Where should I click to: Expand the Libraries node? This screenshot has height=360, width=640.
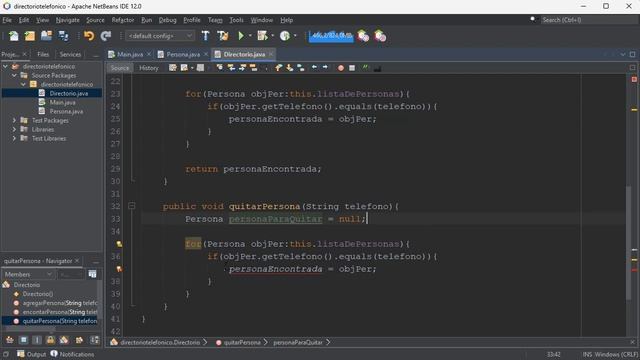[14, 129]
